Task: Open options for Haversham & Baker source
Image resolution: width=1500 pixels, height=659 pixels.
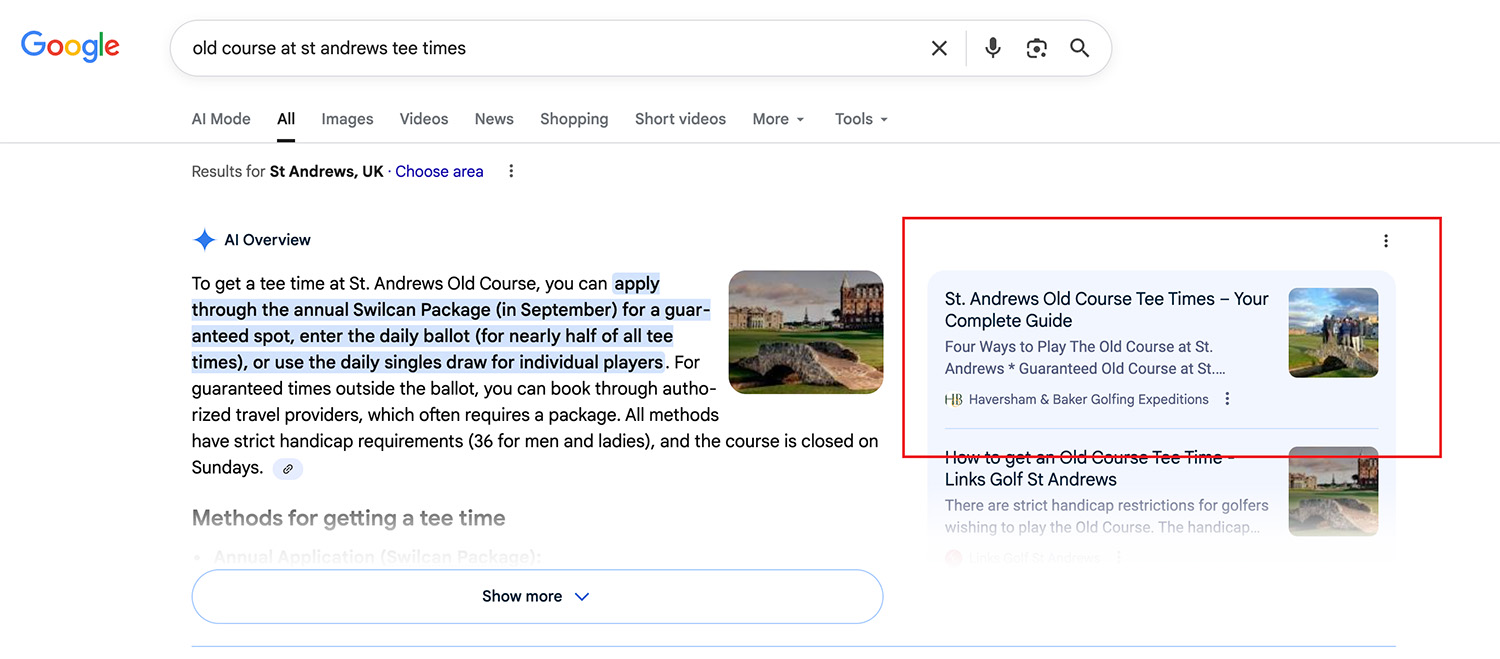Action: 1227,399
